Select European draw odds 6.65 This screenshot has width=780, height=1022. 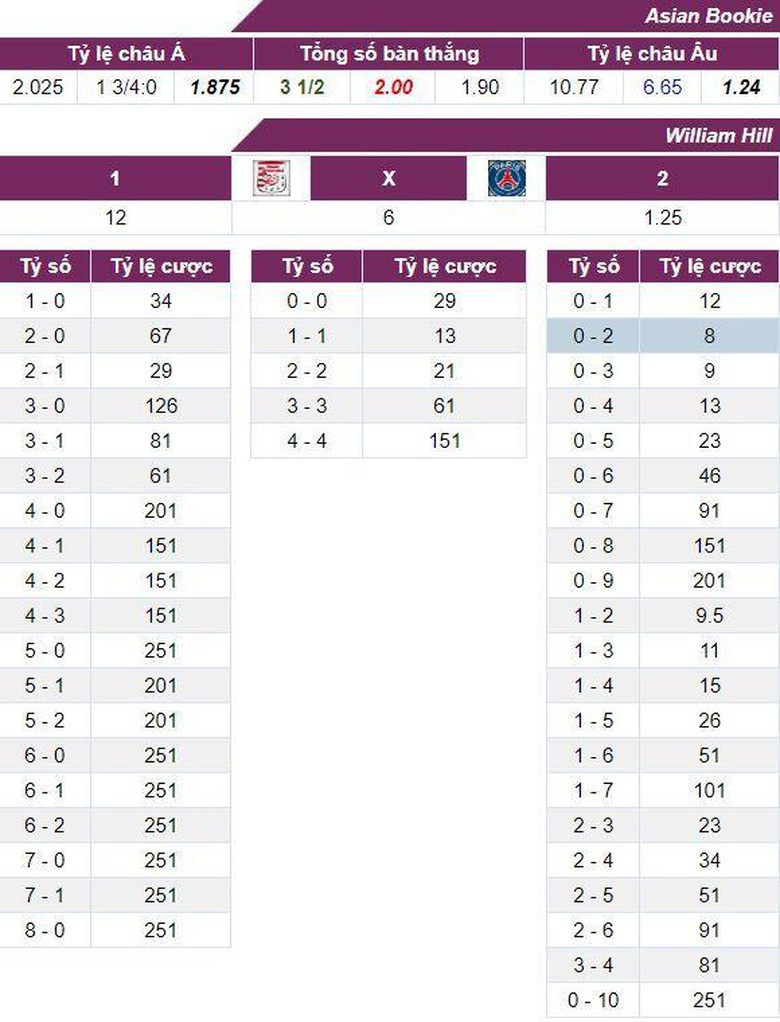662,87
